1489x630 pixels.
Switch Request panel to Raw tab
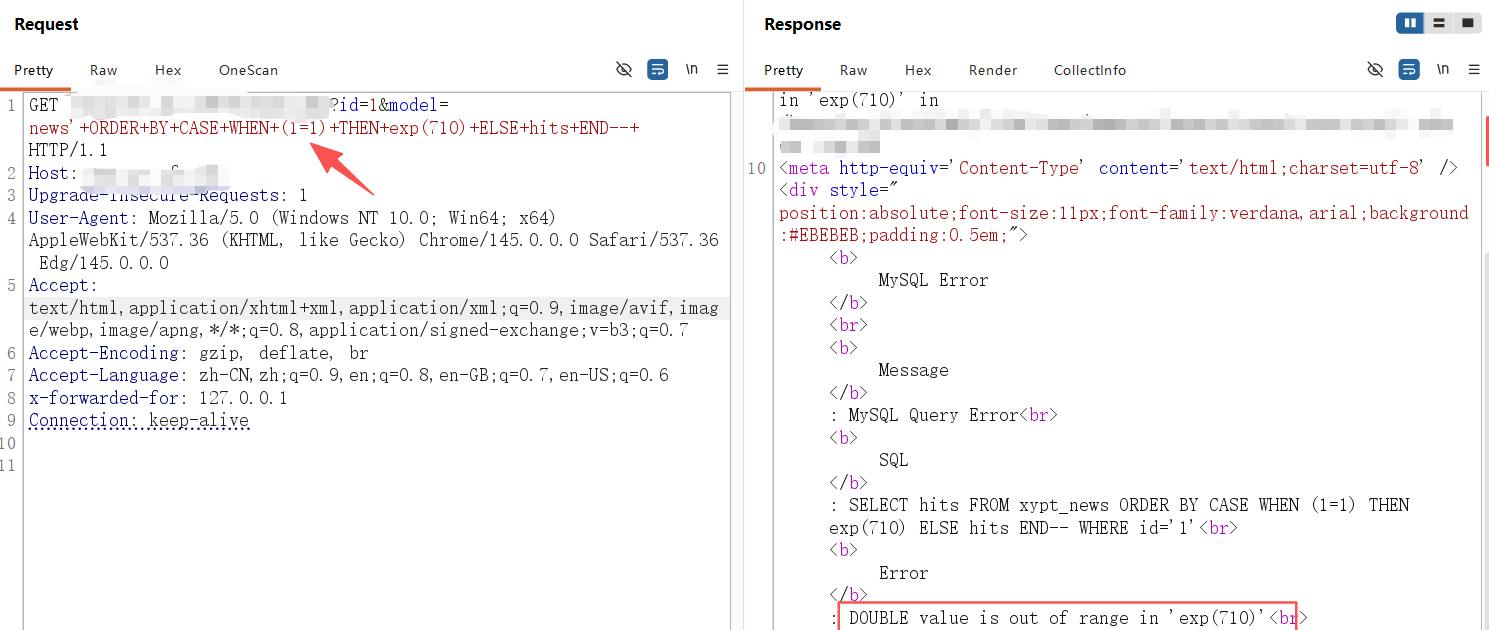103,70
